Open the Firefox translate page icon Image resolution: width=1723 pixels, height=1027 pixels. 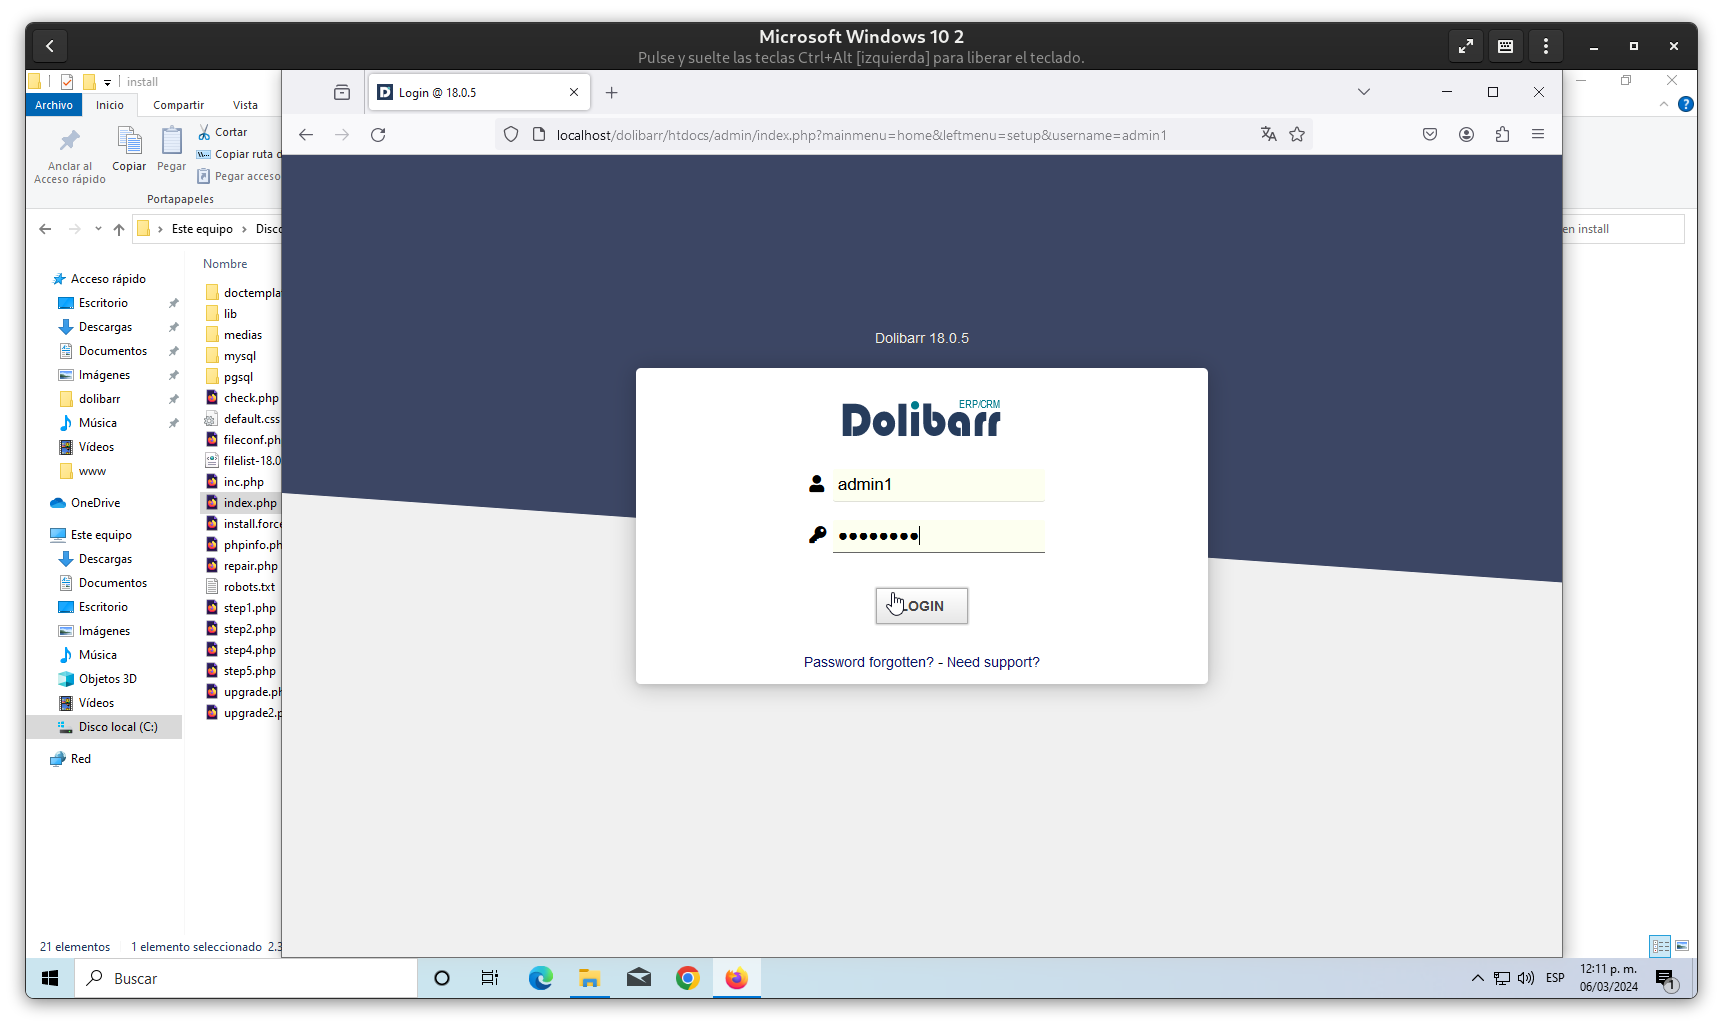click(1268, 135)
